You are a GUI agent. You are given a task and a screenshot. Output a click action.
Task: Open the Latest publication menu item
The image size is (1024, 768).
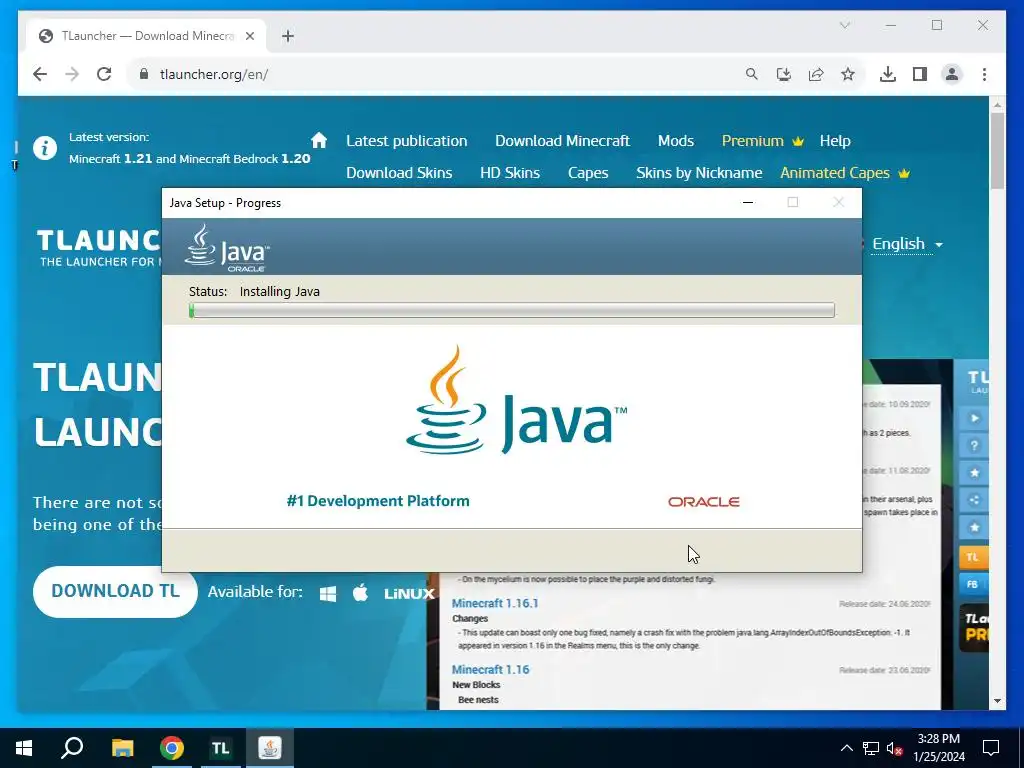pos(406,140)
